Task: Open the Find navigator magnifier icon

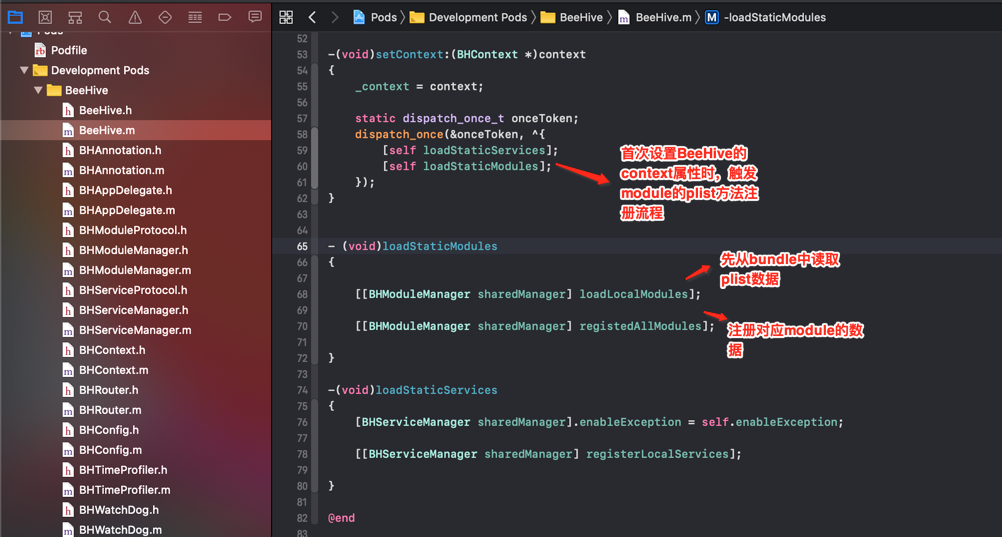Action: coord(105,17)
